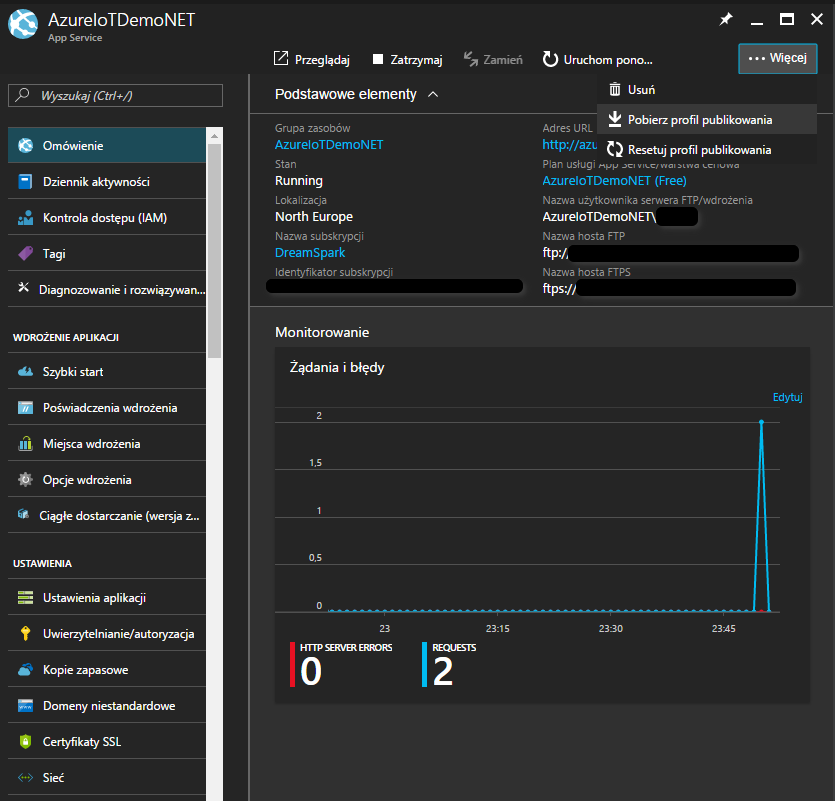835x801 pixels.
Task: Click the Omówienie globe icon
Action: click(x=26, y=145)
